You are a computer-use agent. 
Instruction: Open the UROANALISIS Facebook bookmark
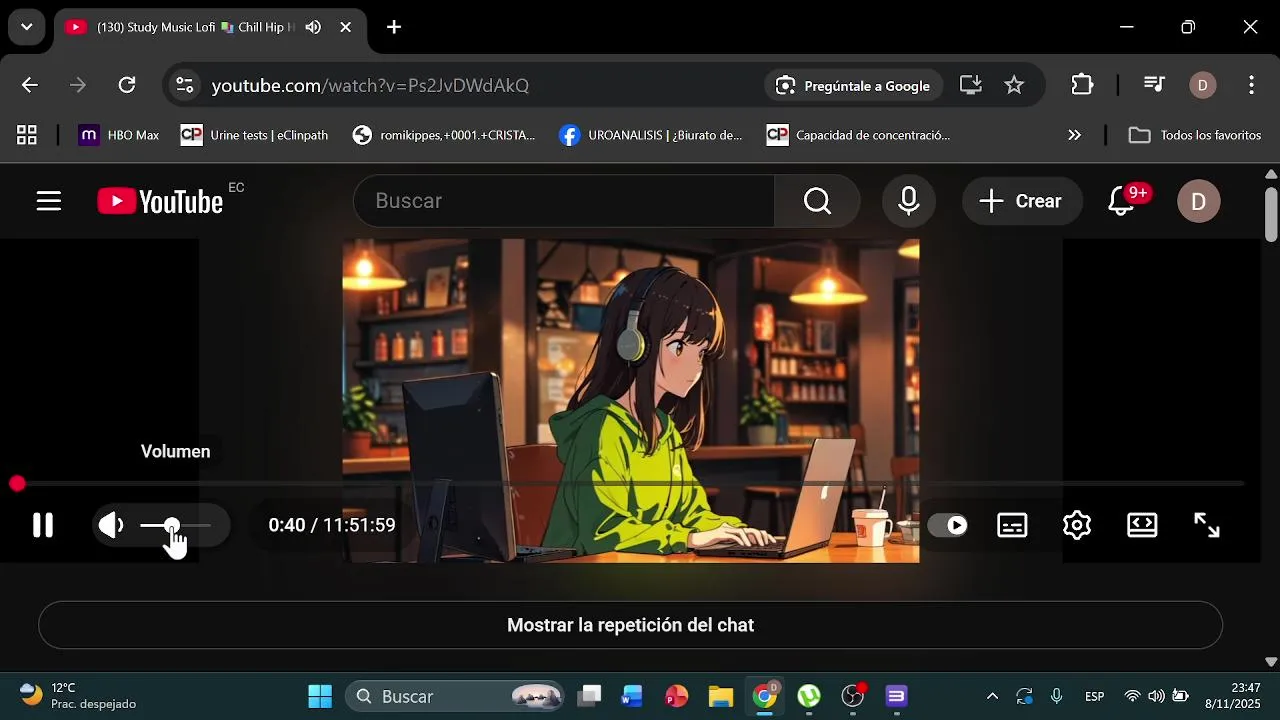point(651,135)
